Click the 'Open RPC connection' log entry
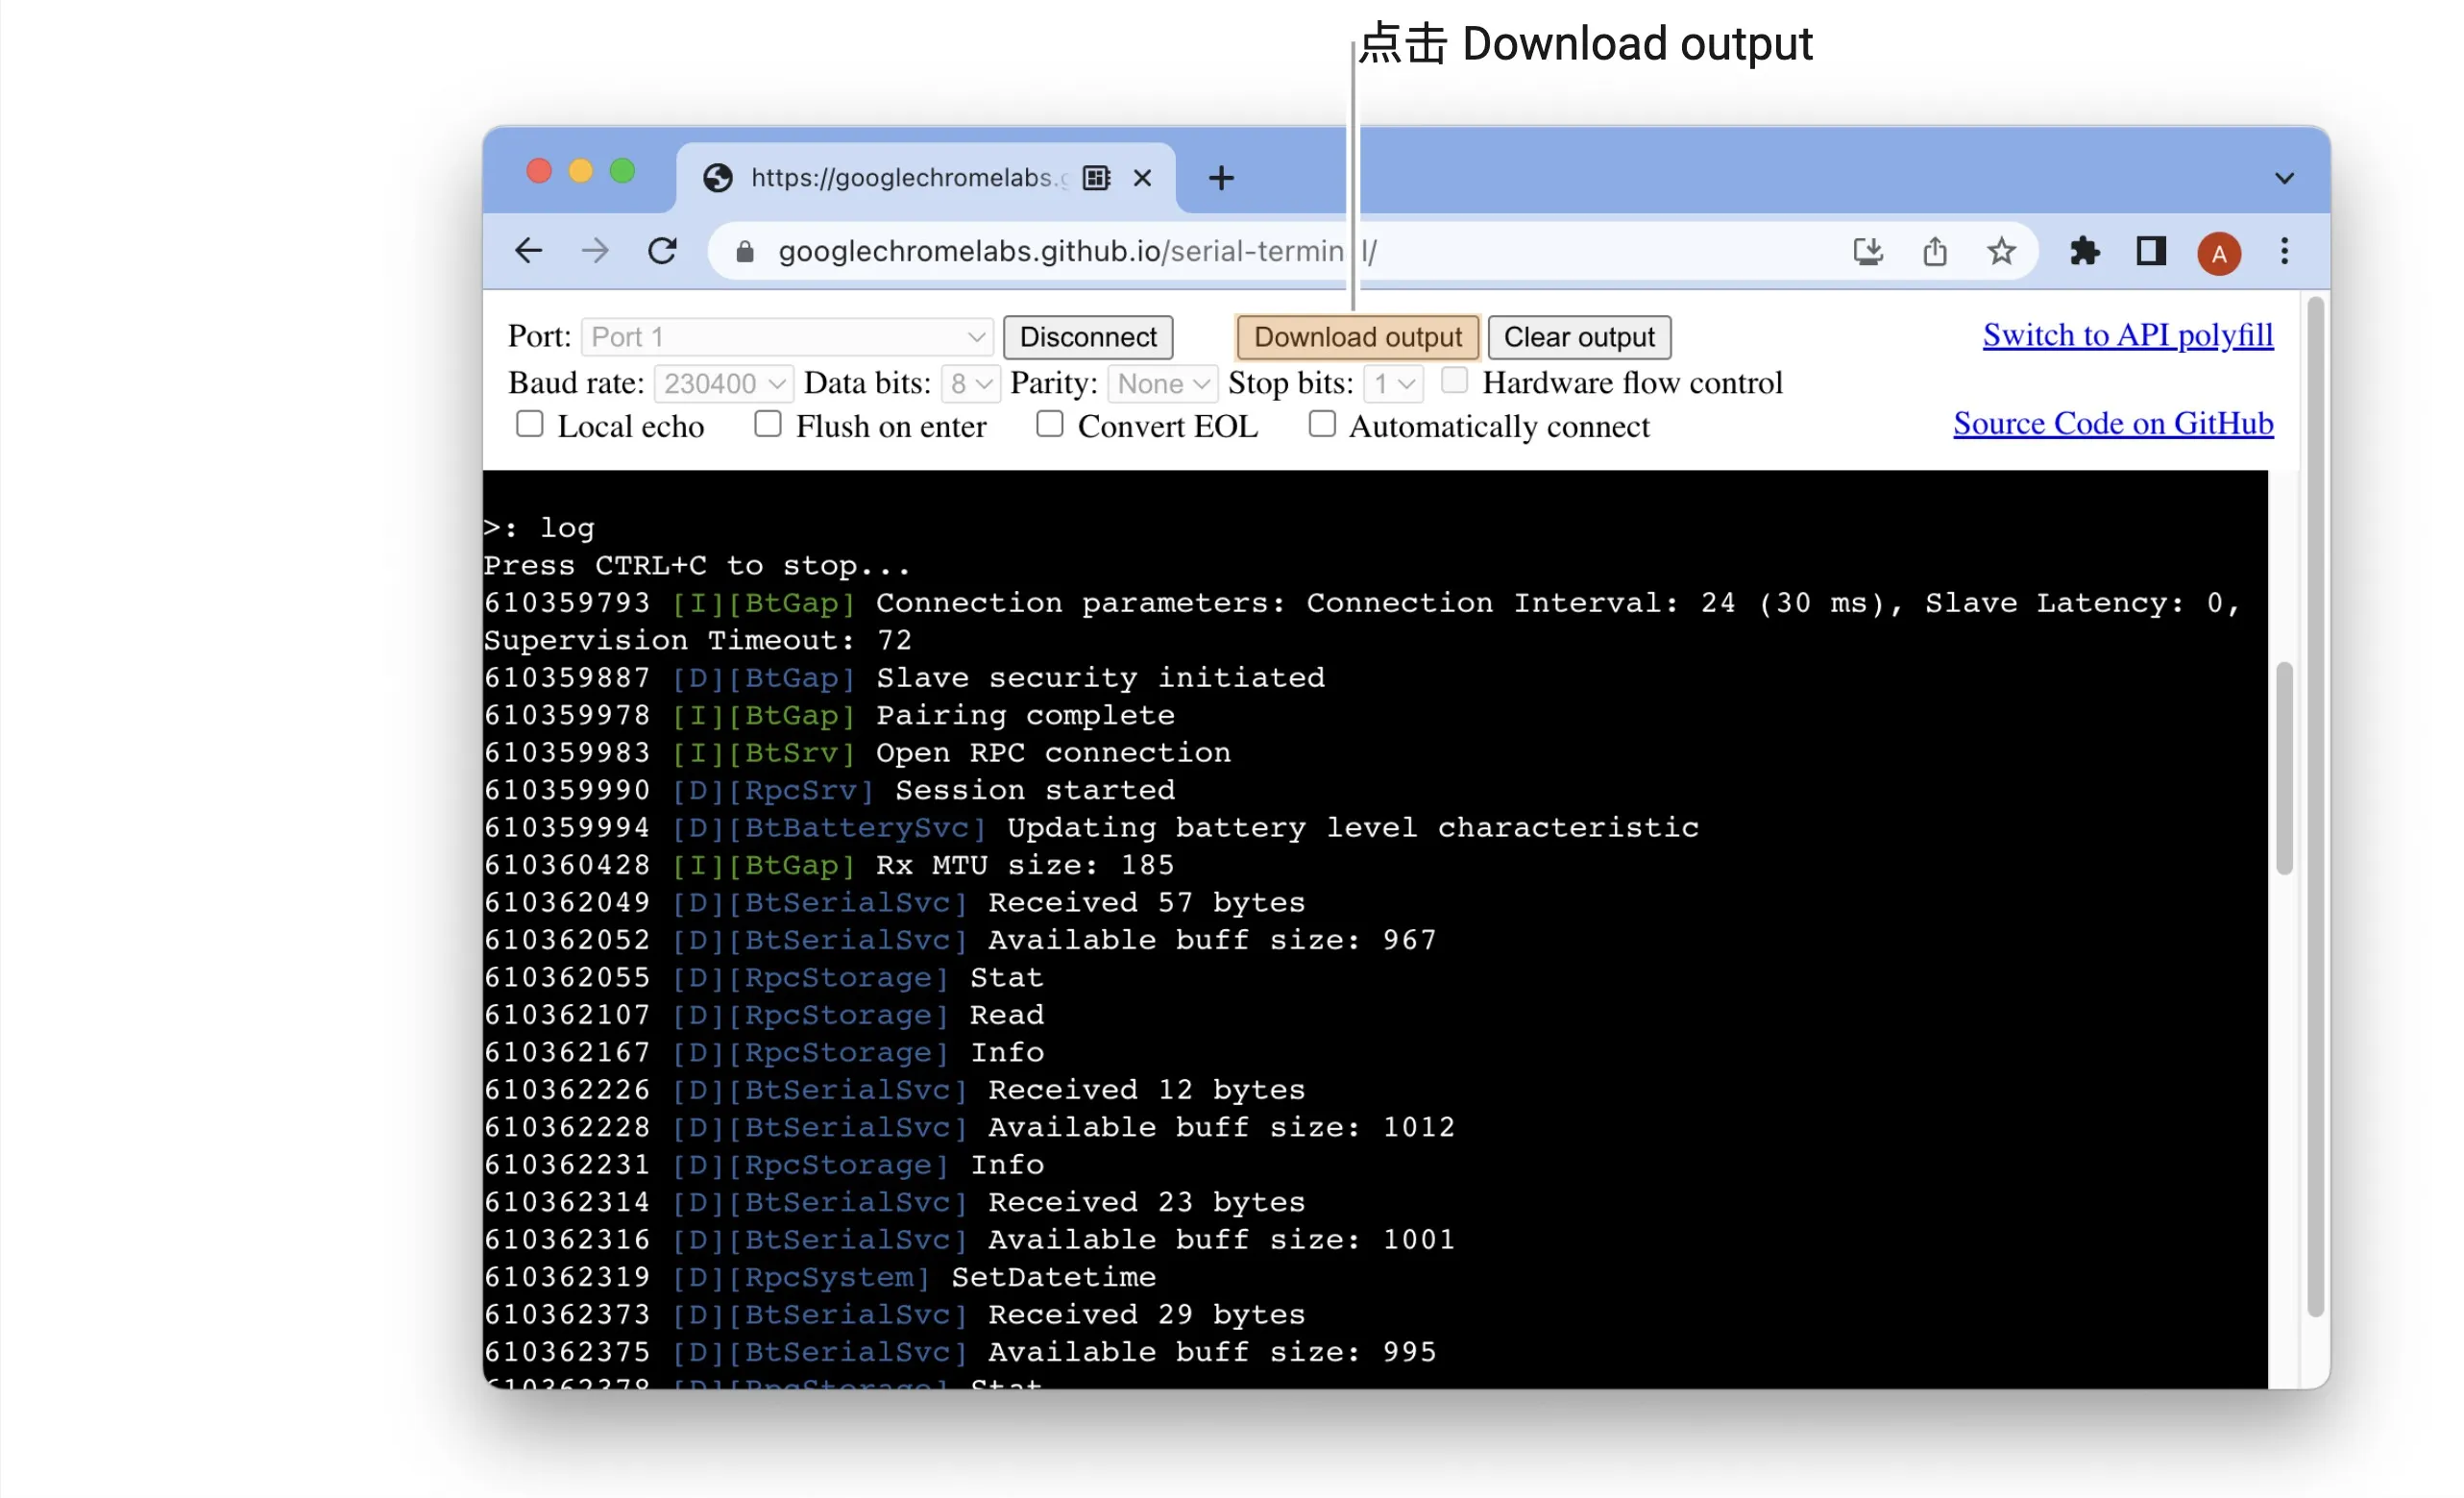The width and height of the screenshot is (2464, 1498). coord(857,752)
